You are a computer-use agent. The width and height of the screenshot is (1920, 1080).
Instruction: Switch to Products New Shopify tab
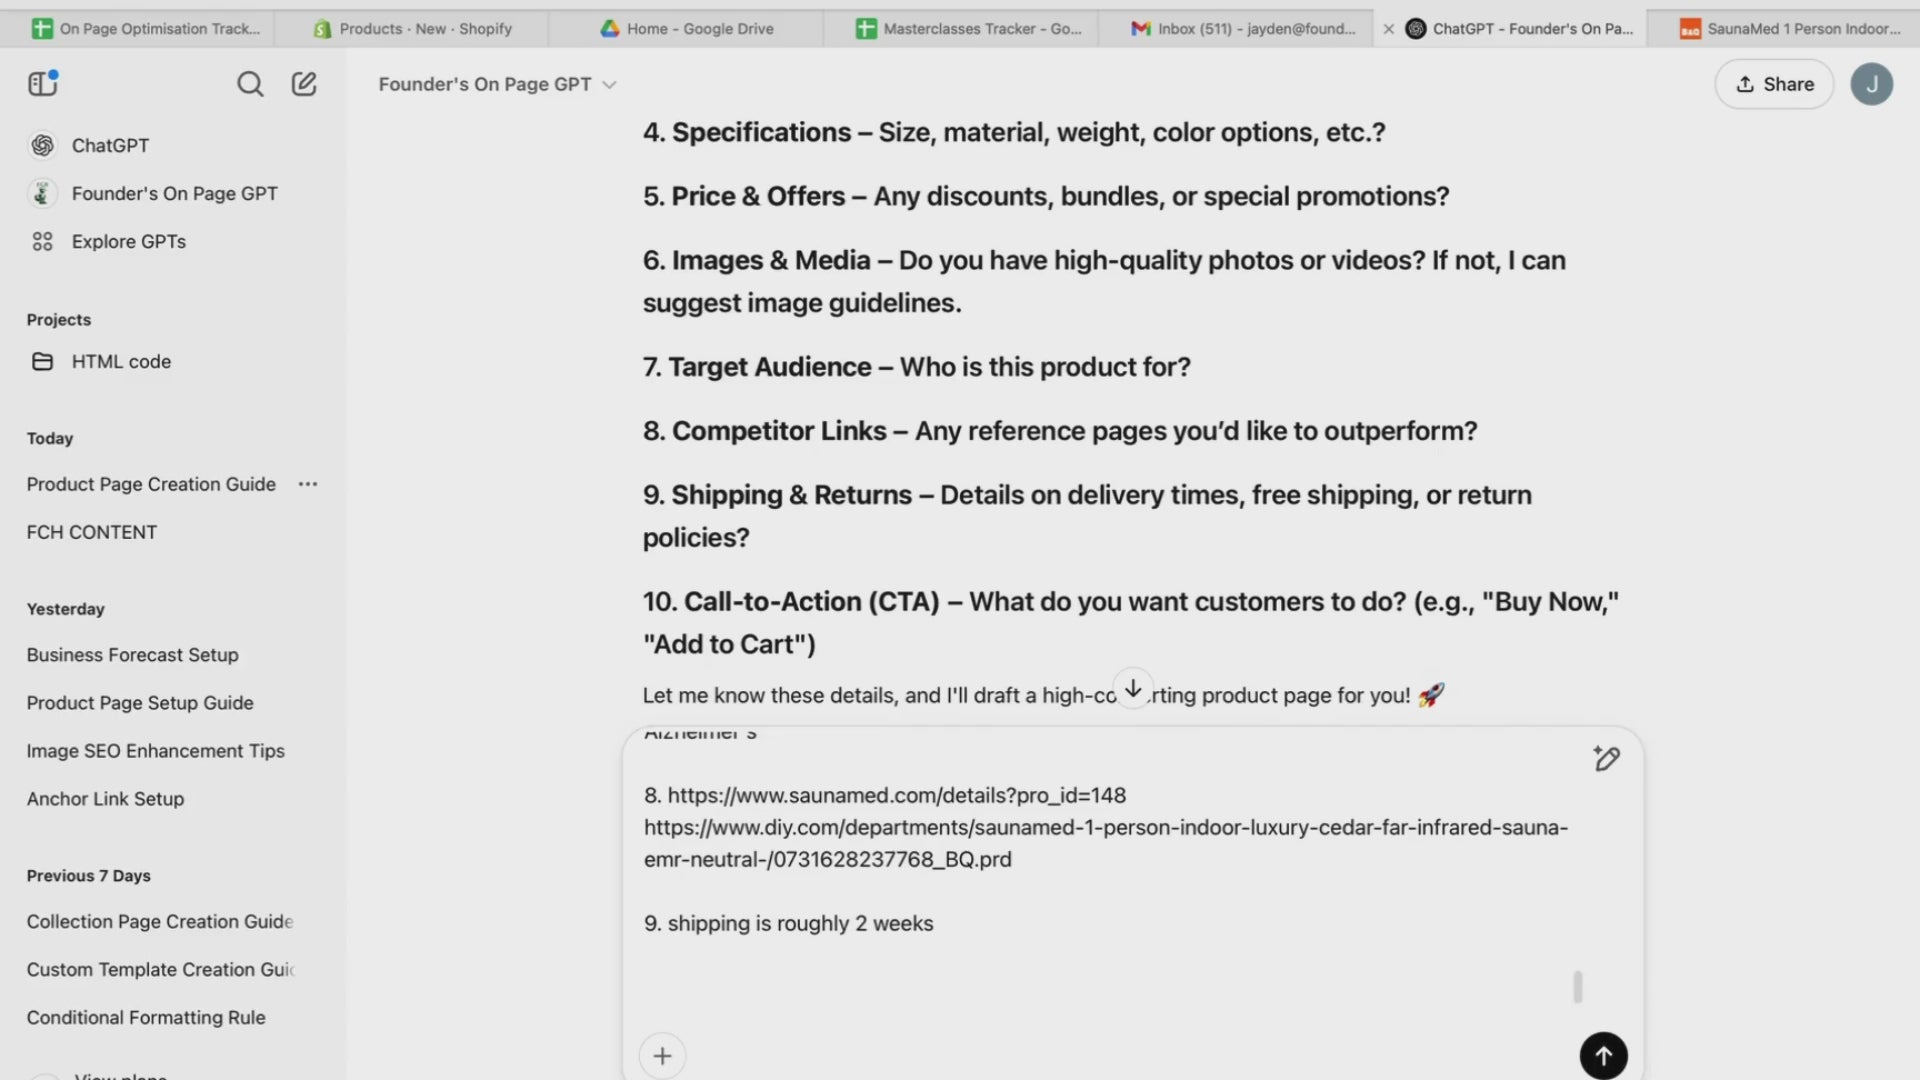[425, 29]
